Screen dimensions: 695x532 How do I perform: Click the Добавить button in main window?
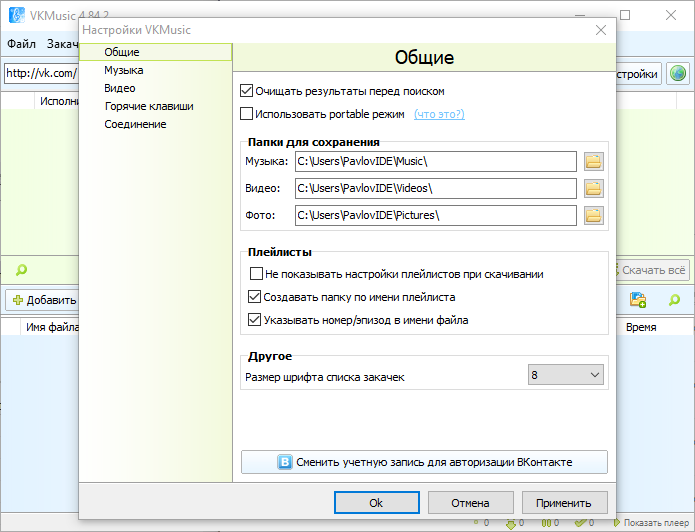[x=43, y=300]
